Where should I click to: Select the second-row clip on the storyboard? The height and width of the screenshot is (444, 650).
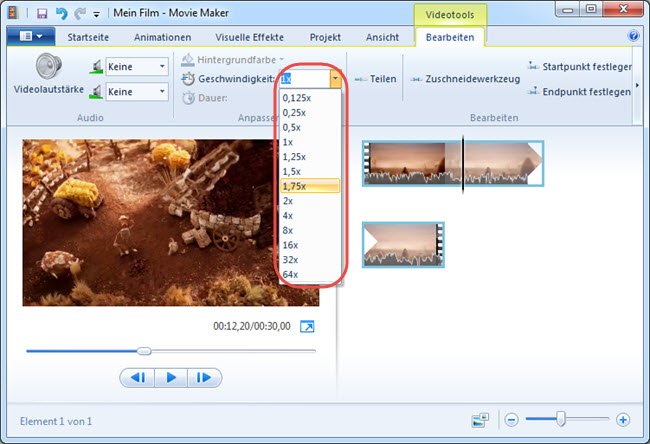point(403,245)
